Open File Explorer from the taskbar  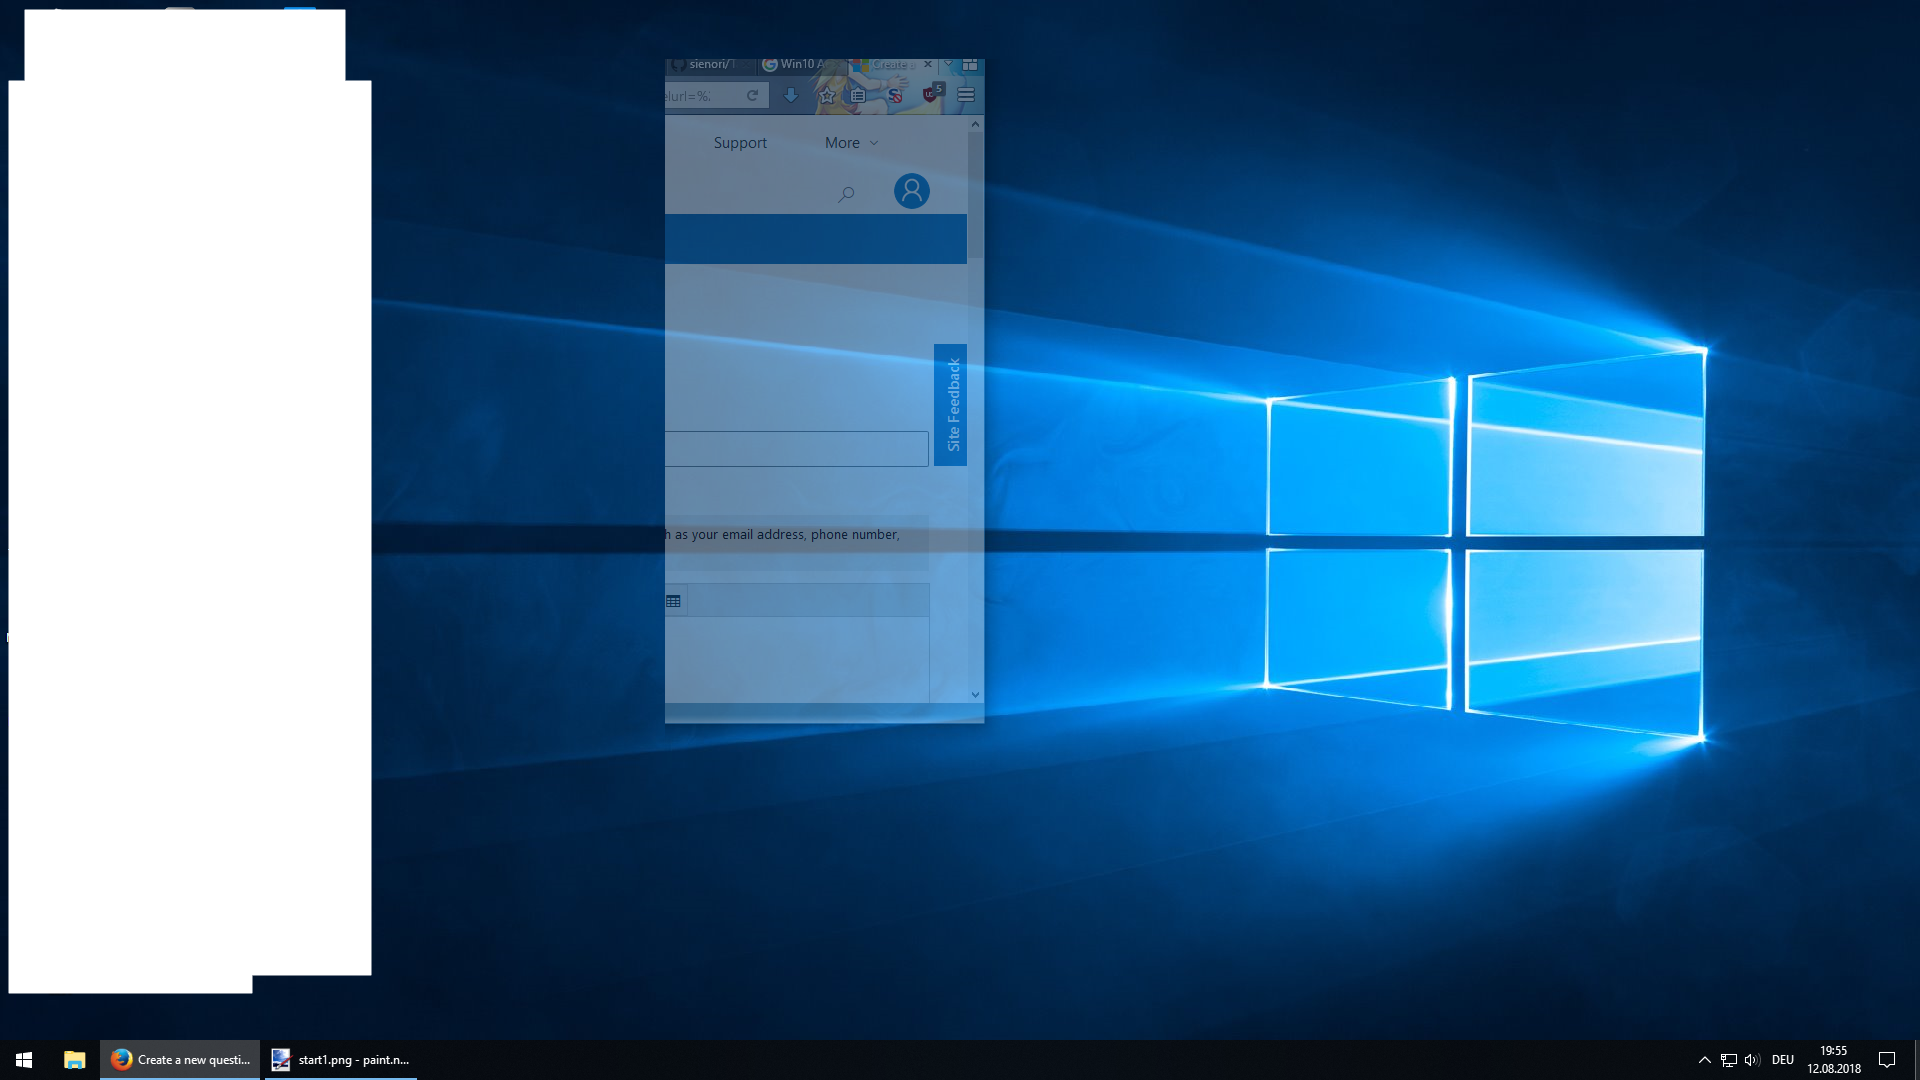(74, 1060)
